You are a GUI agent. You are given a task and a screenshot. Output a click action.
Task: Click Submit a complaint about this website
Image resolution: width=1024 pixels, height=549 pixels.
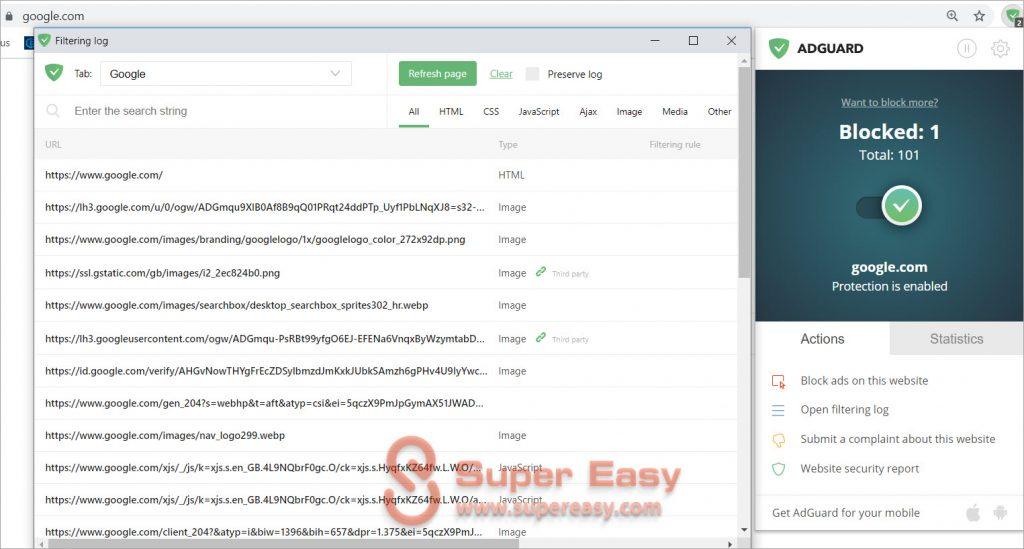(x=898, y=439)
